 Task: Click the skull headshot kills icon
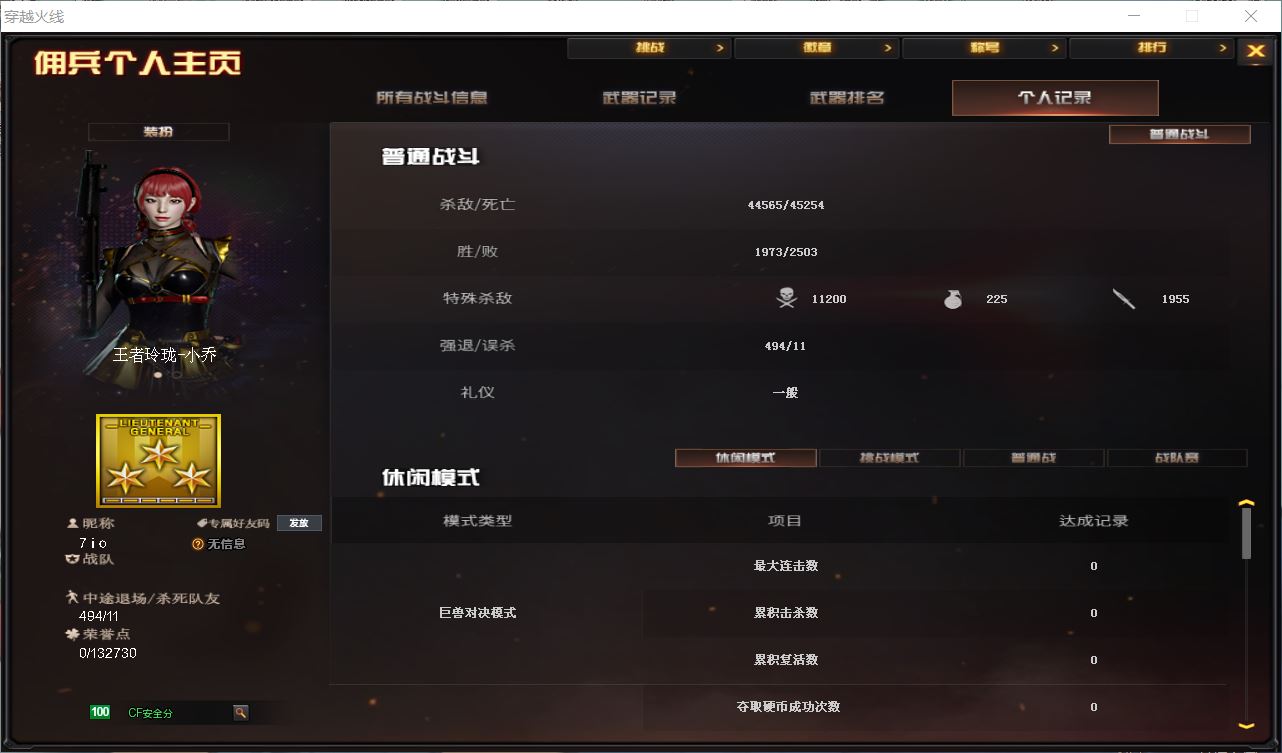[x=786, y=298]
